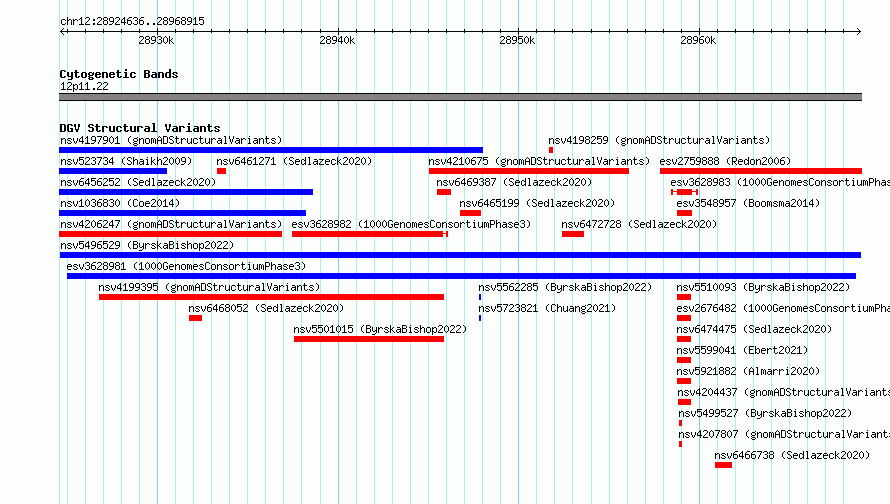Click the blue bar of esv3628981
Image resolution: width=890 pixels, height=504 pixels.
[x=461, y=276]
